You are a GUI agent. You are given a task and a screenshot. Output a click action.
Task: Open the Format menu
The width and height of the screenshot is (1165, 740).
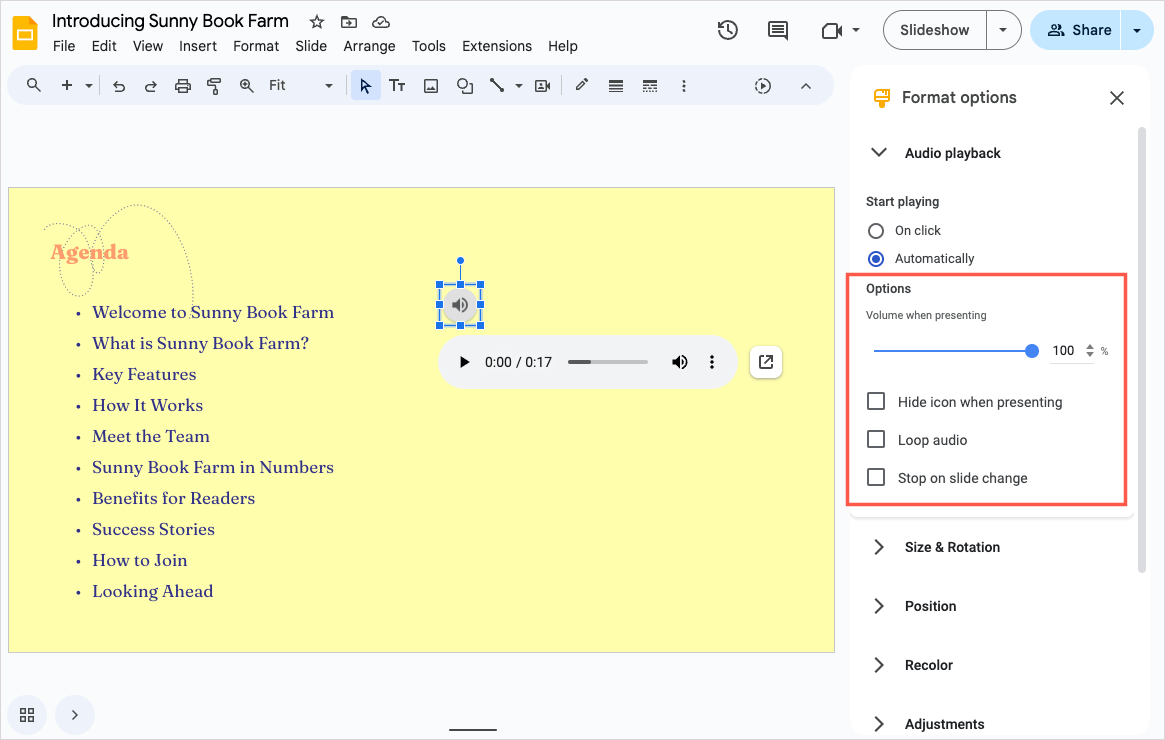click(256, 46)
